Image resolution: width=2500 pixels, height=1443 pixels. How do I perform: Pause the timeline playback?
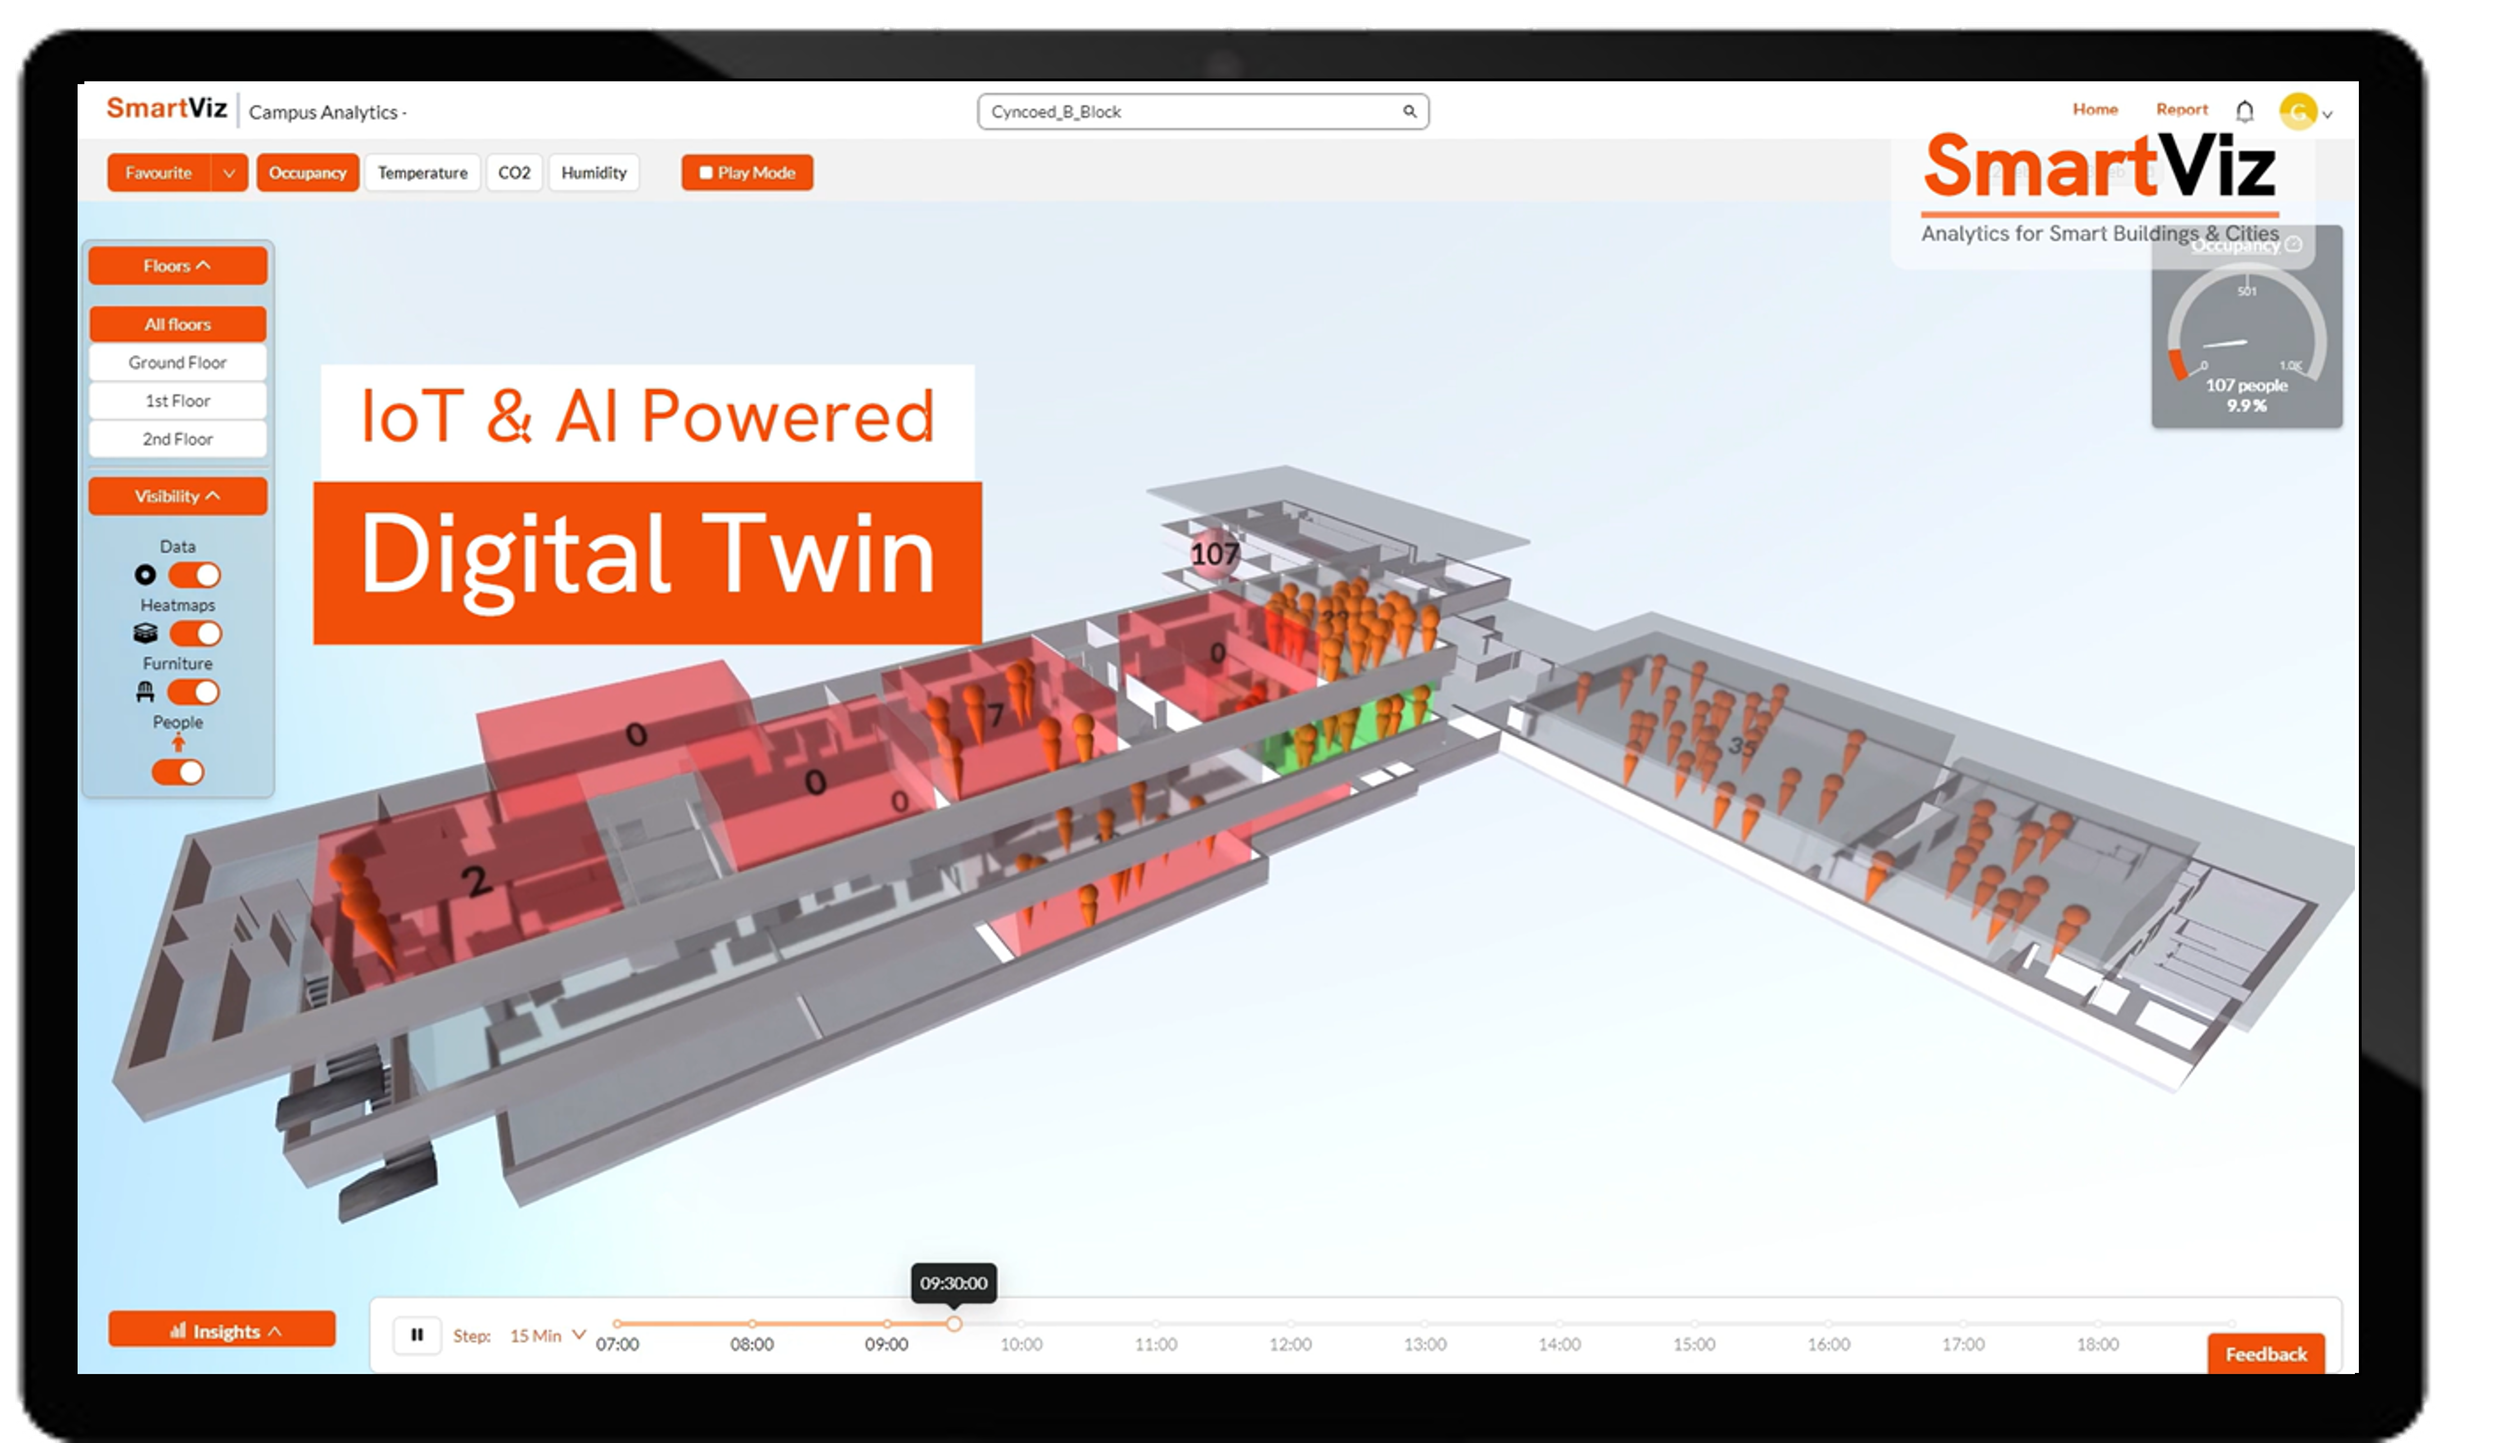click(x=419, y=1334)
